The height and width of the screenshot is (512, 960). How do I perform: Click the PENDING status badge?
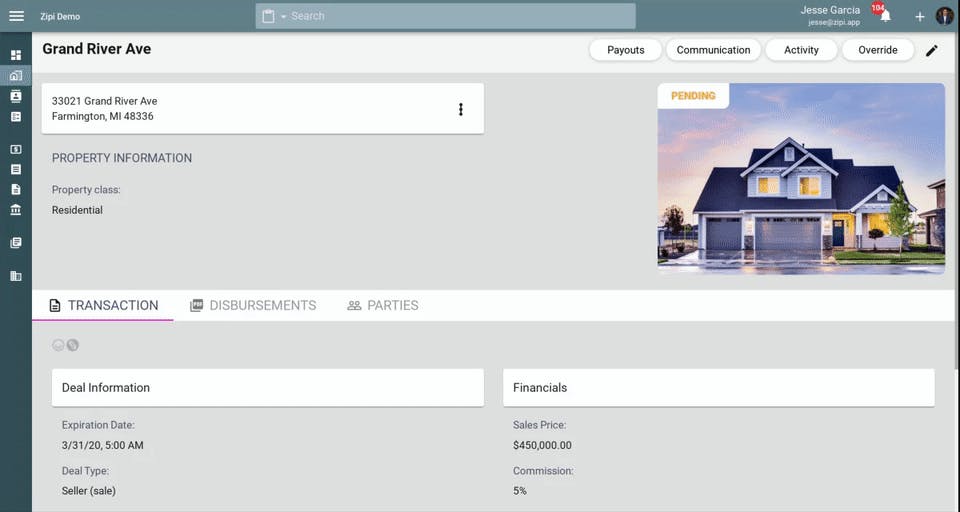pos(693,96)
